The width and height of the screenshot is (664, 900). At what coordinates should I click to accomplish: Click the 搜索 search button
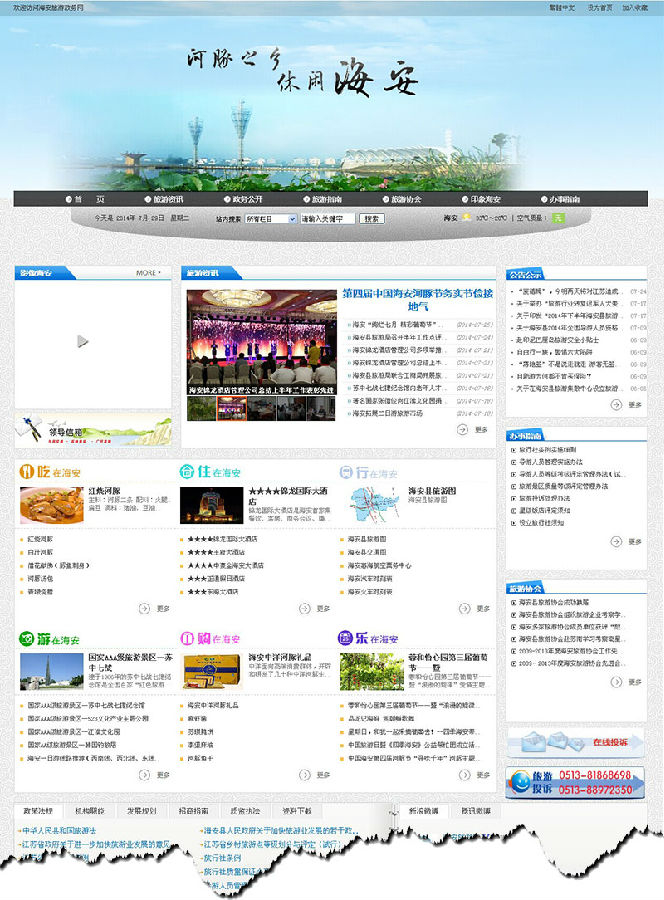(x=371, y=219)
